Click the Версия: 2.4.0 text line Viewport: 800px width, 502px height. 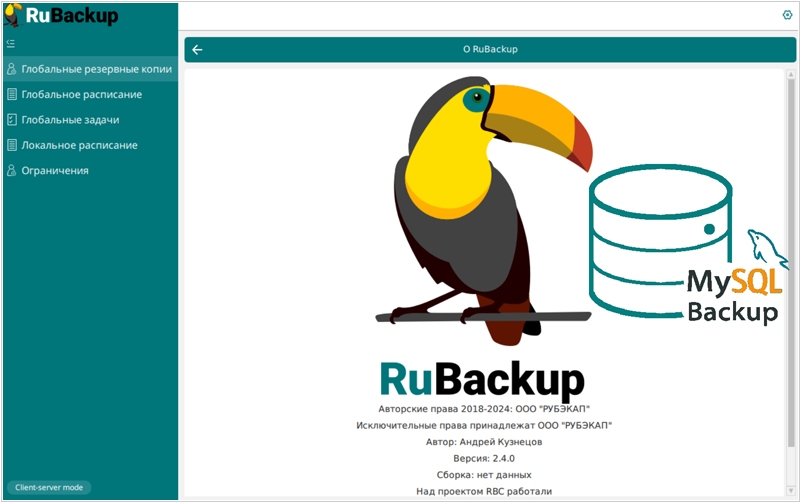484,458
